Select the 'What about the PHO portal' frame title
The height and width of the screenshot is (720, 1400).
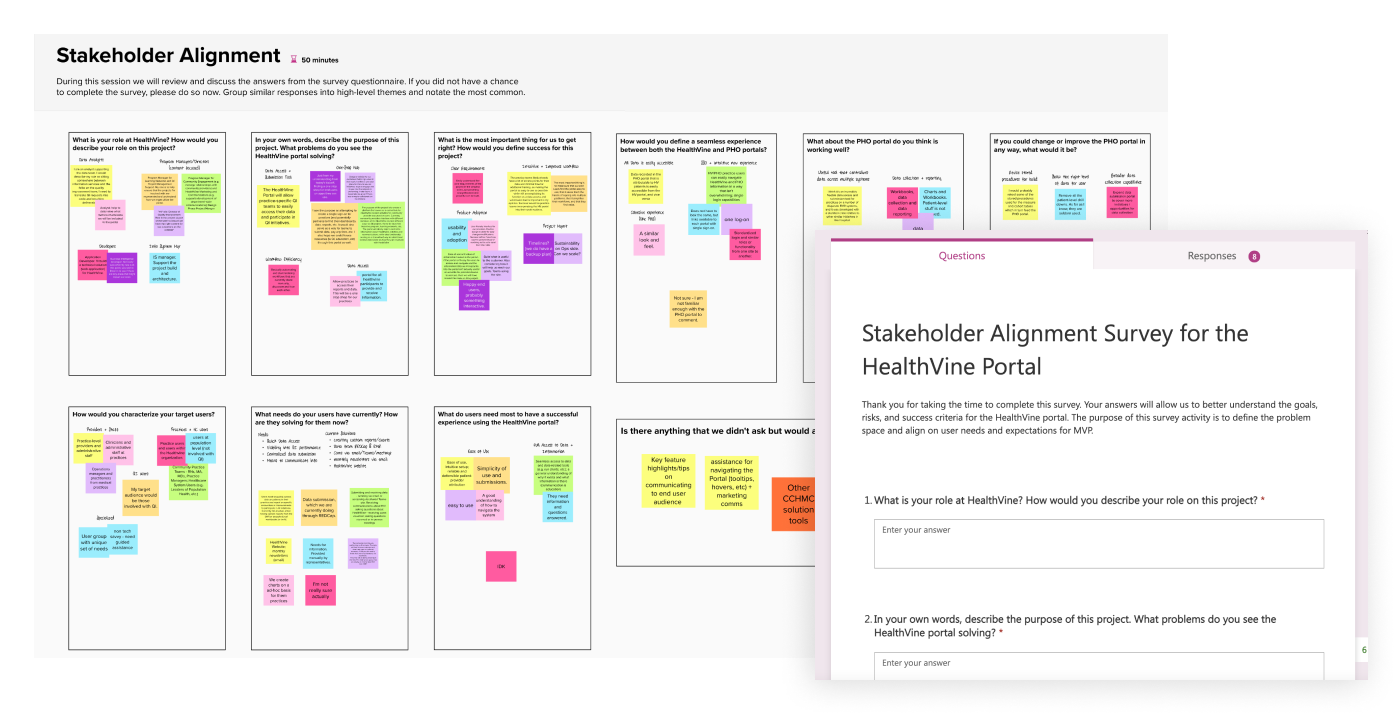[x=871, y=143]
